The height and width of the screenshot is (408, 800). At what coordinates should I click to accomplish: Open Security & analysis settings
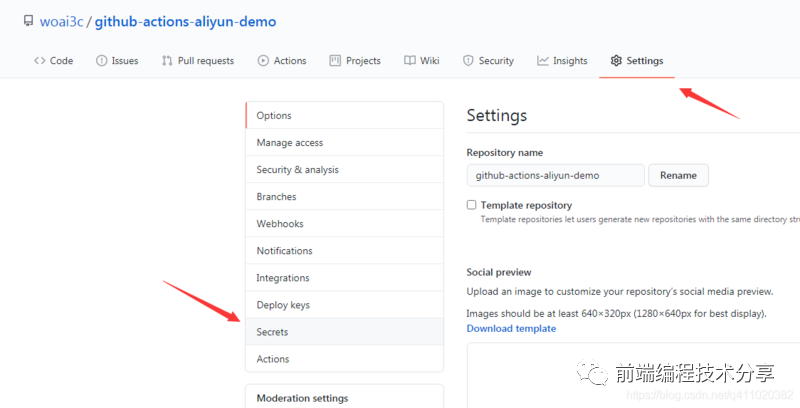[x=344, y=169]
